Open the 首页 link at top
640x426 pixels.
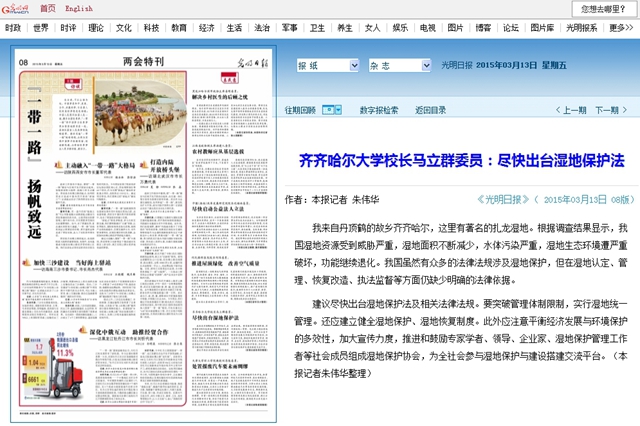click(48, 8)
